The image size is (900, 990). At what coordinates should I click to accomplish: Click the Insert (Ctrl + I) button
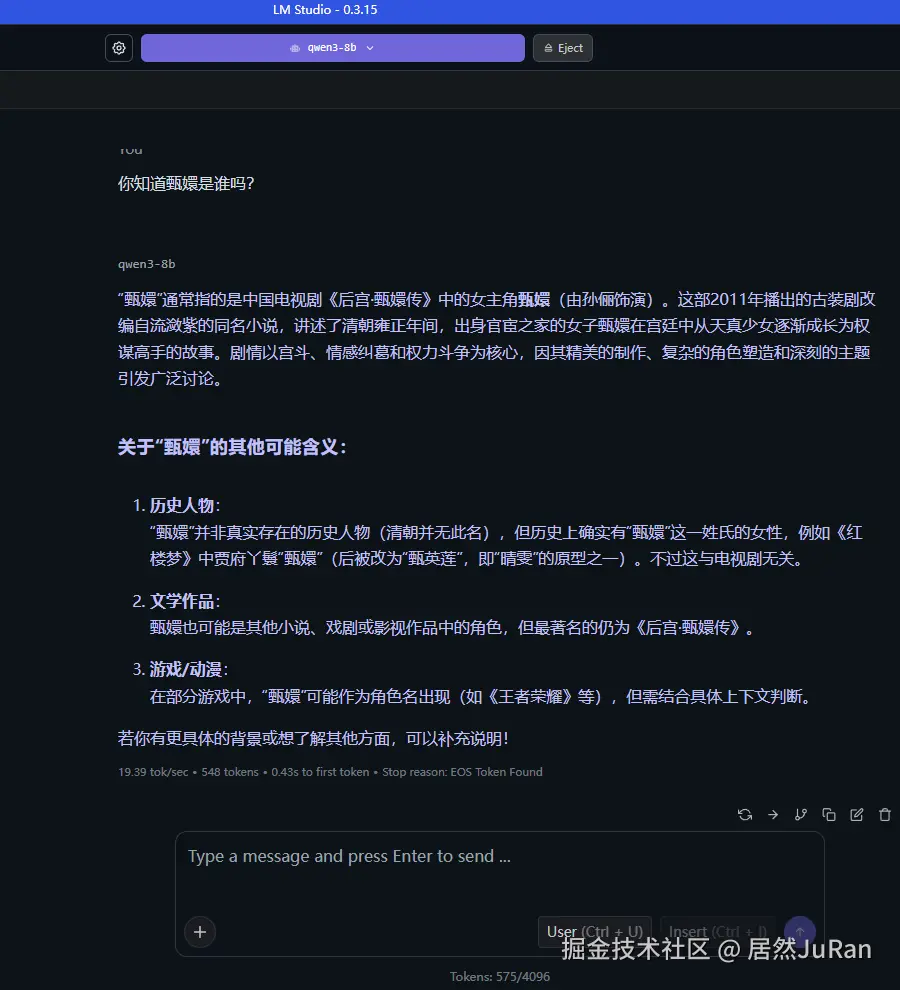(x=717, y=931)
